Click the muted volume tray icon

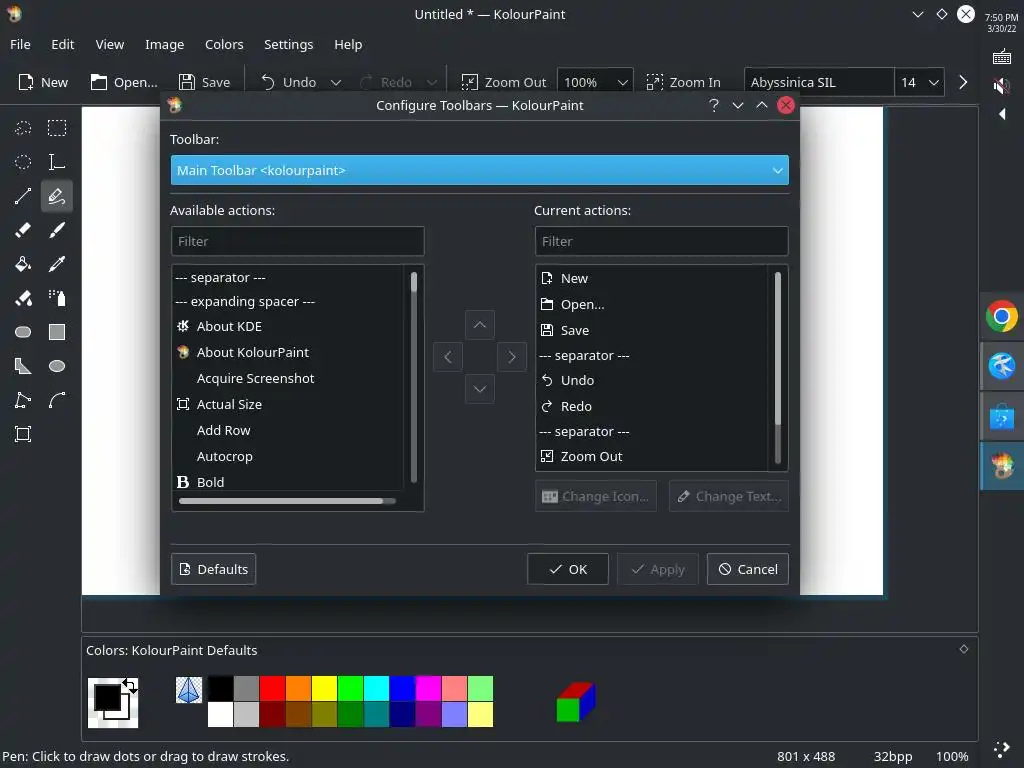[x=1001, y=86]
